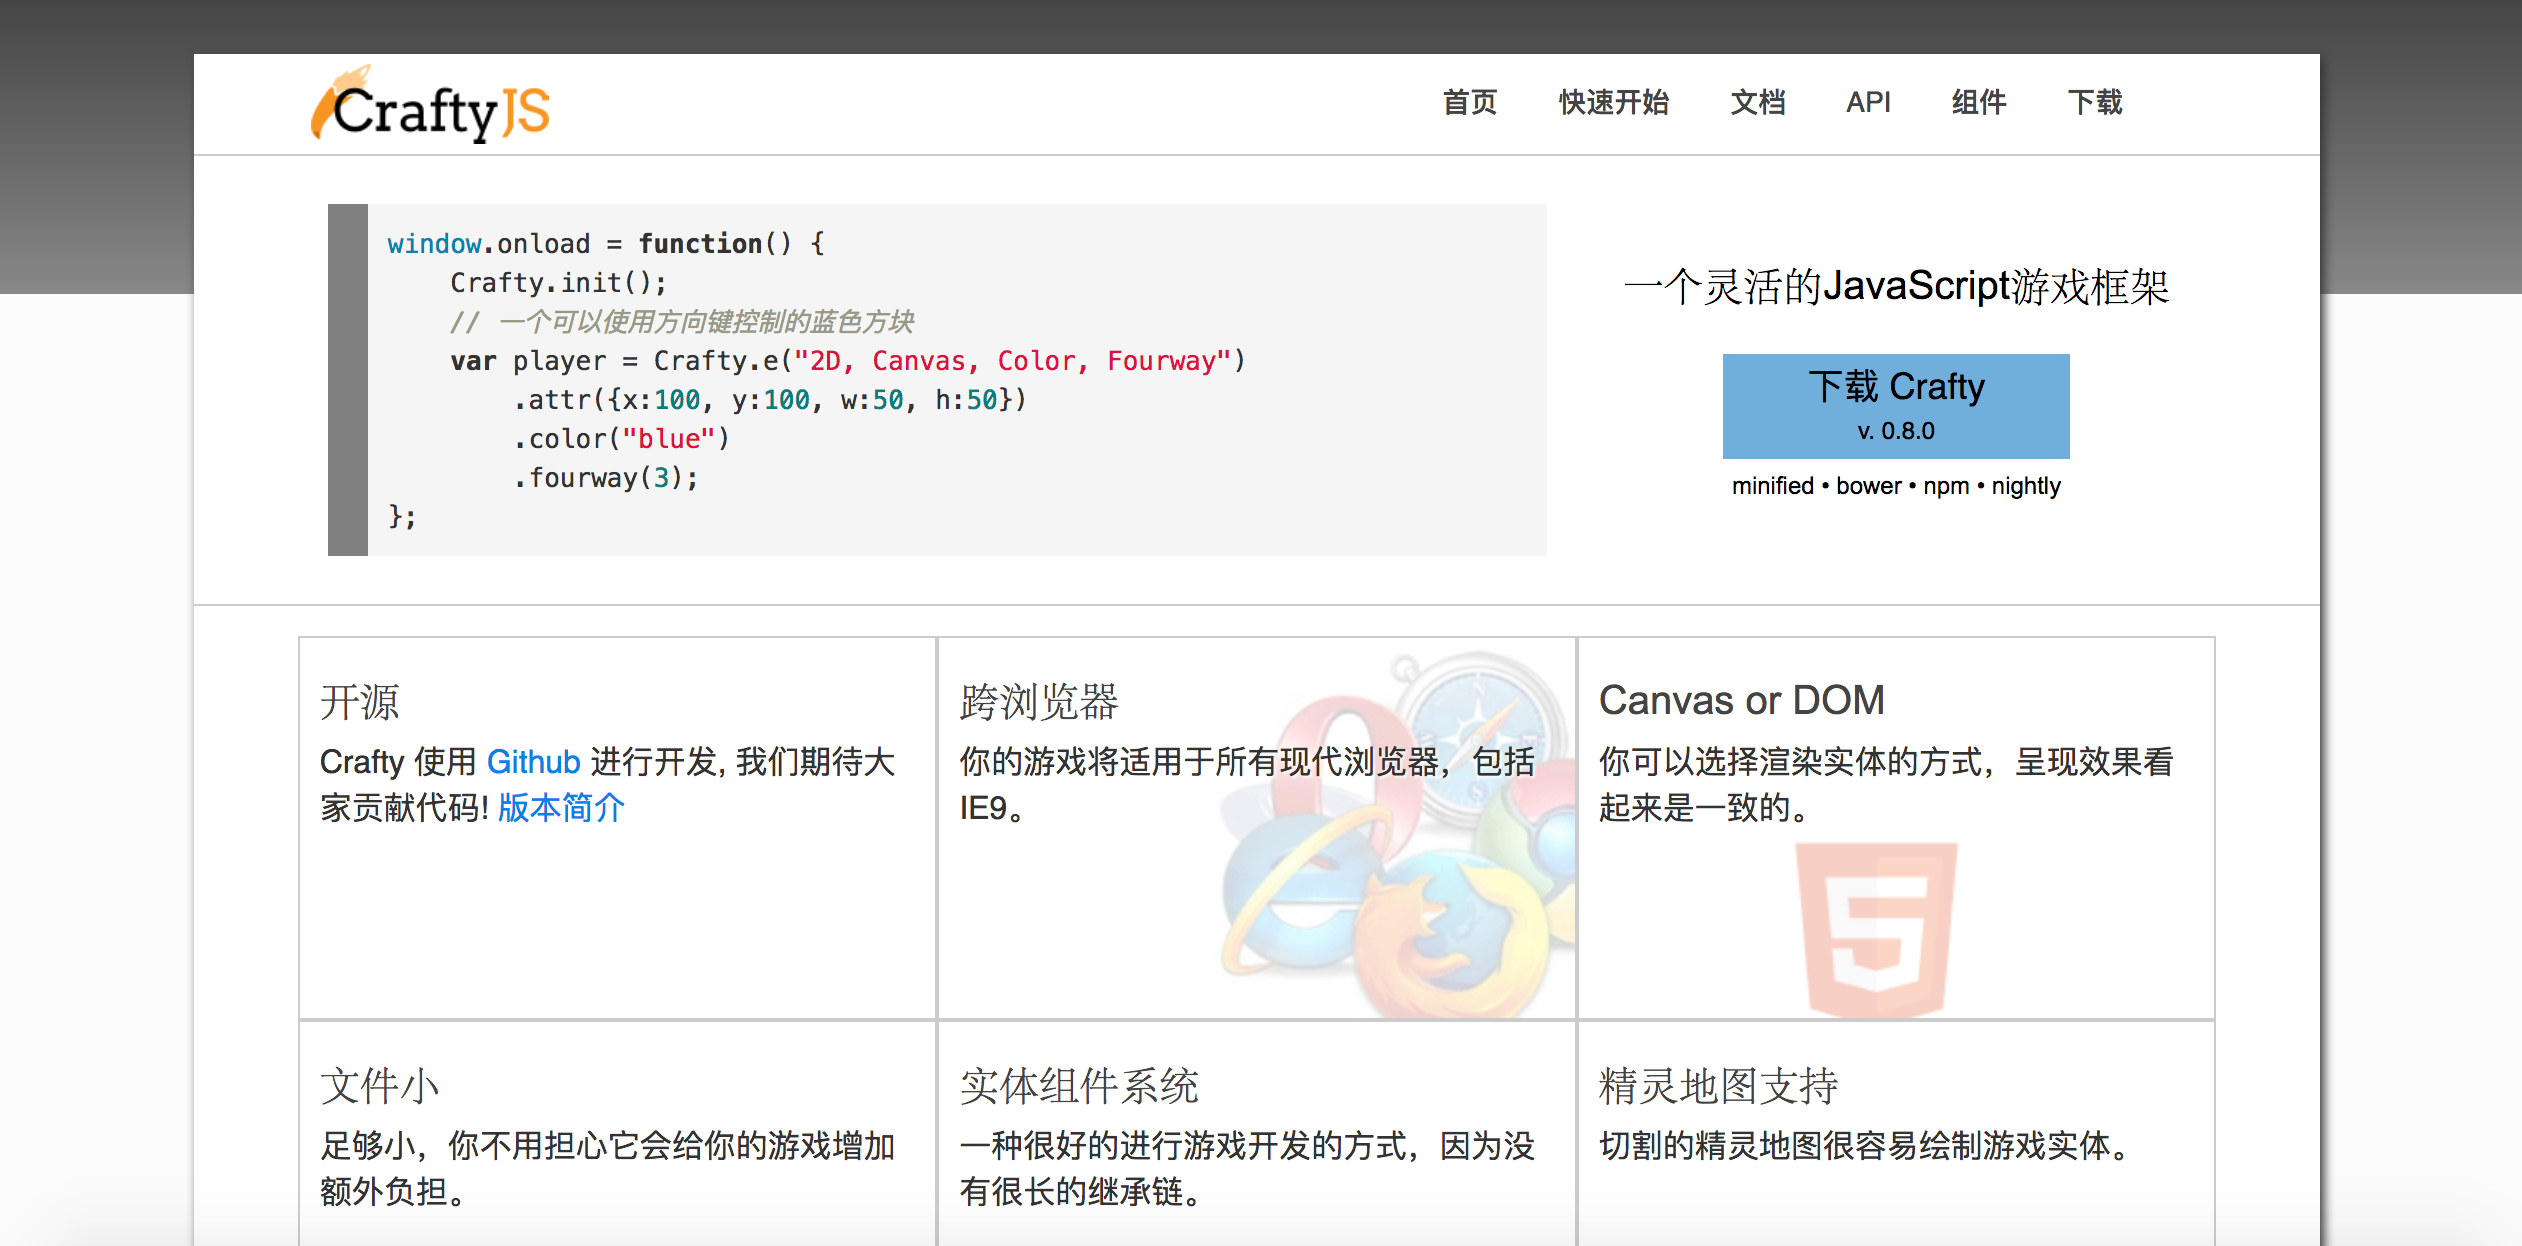Open the nightly build link
This screenshot has height=1246, width=2522.
click(2026, 487)
